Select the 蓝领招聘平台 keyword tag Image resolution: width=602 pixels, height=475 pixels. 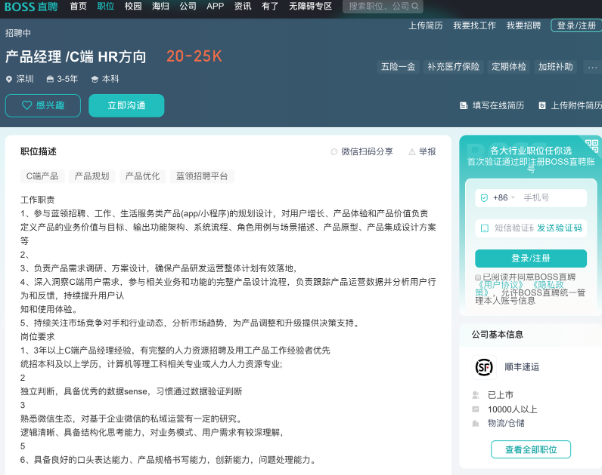pyautogui.click(x=202, y=176)
